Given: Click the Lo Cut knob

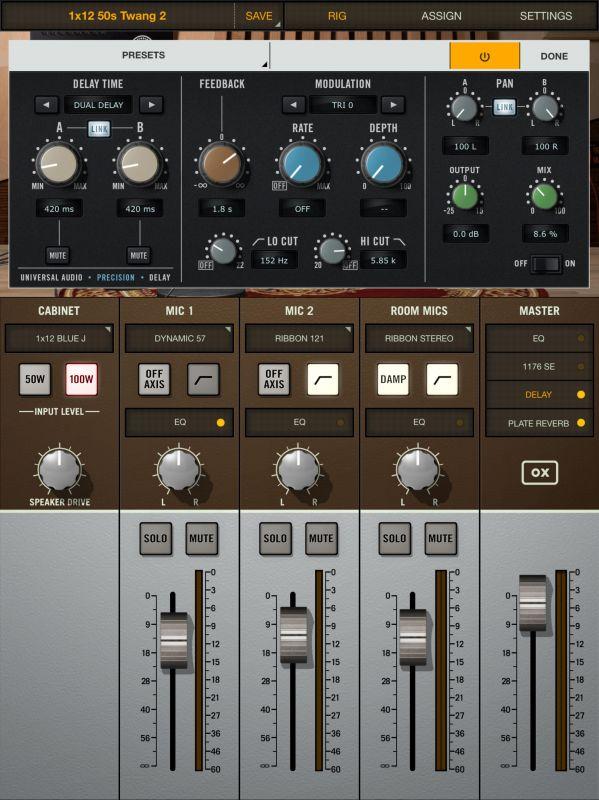Looking at the screenshot, I should [223, 251].
